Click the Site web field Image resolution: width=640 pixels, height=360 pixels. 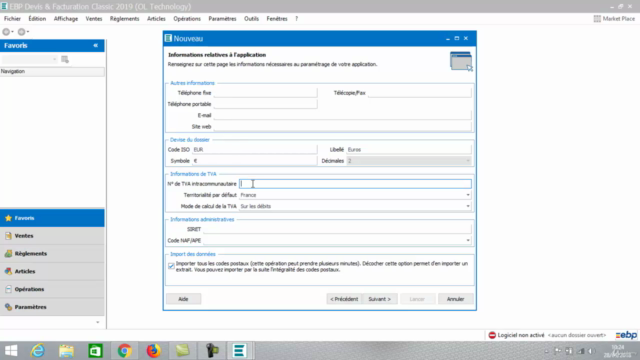342,127
